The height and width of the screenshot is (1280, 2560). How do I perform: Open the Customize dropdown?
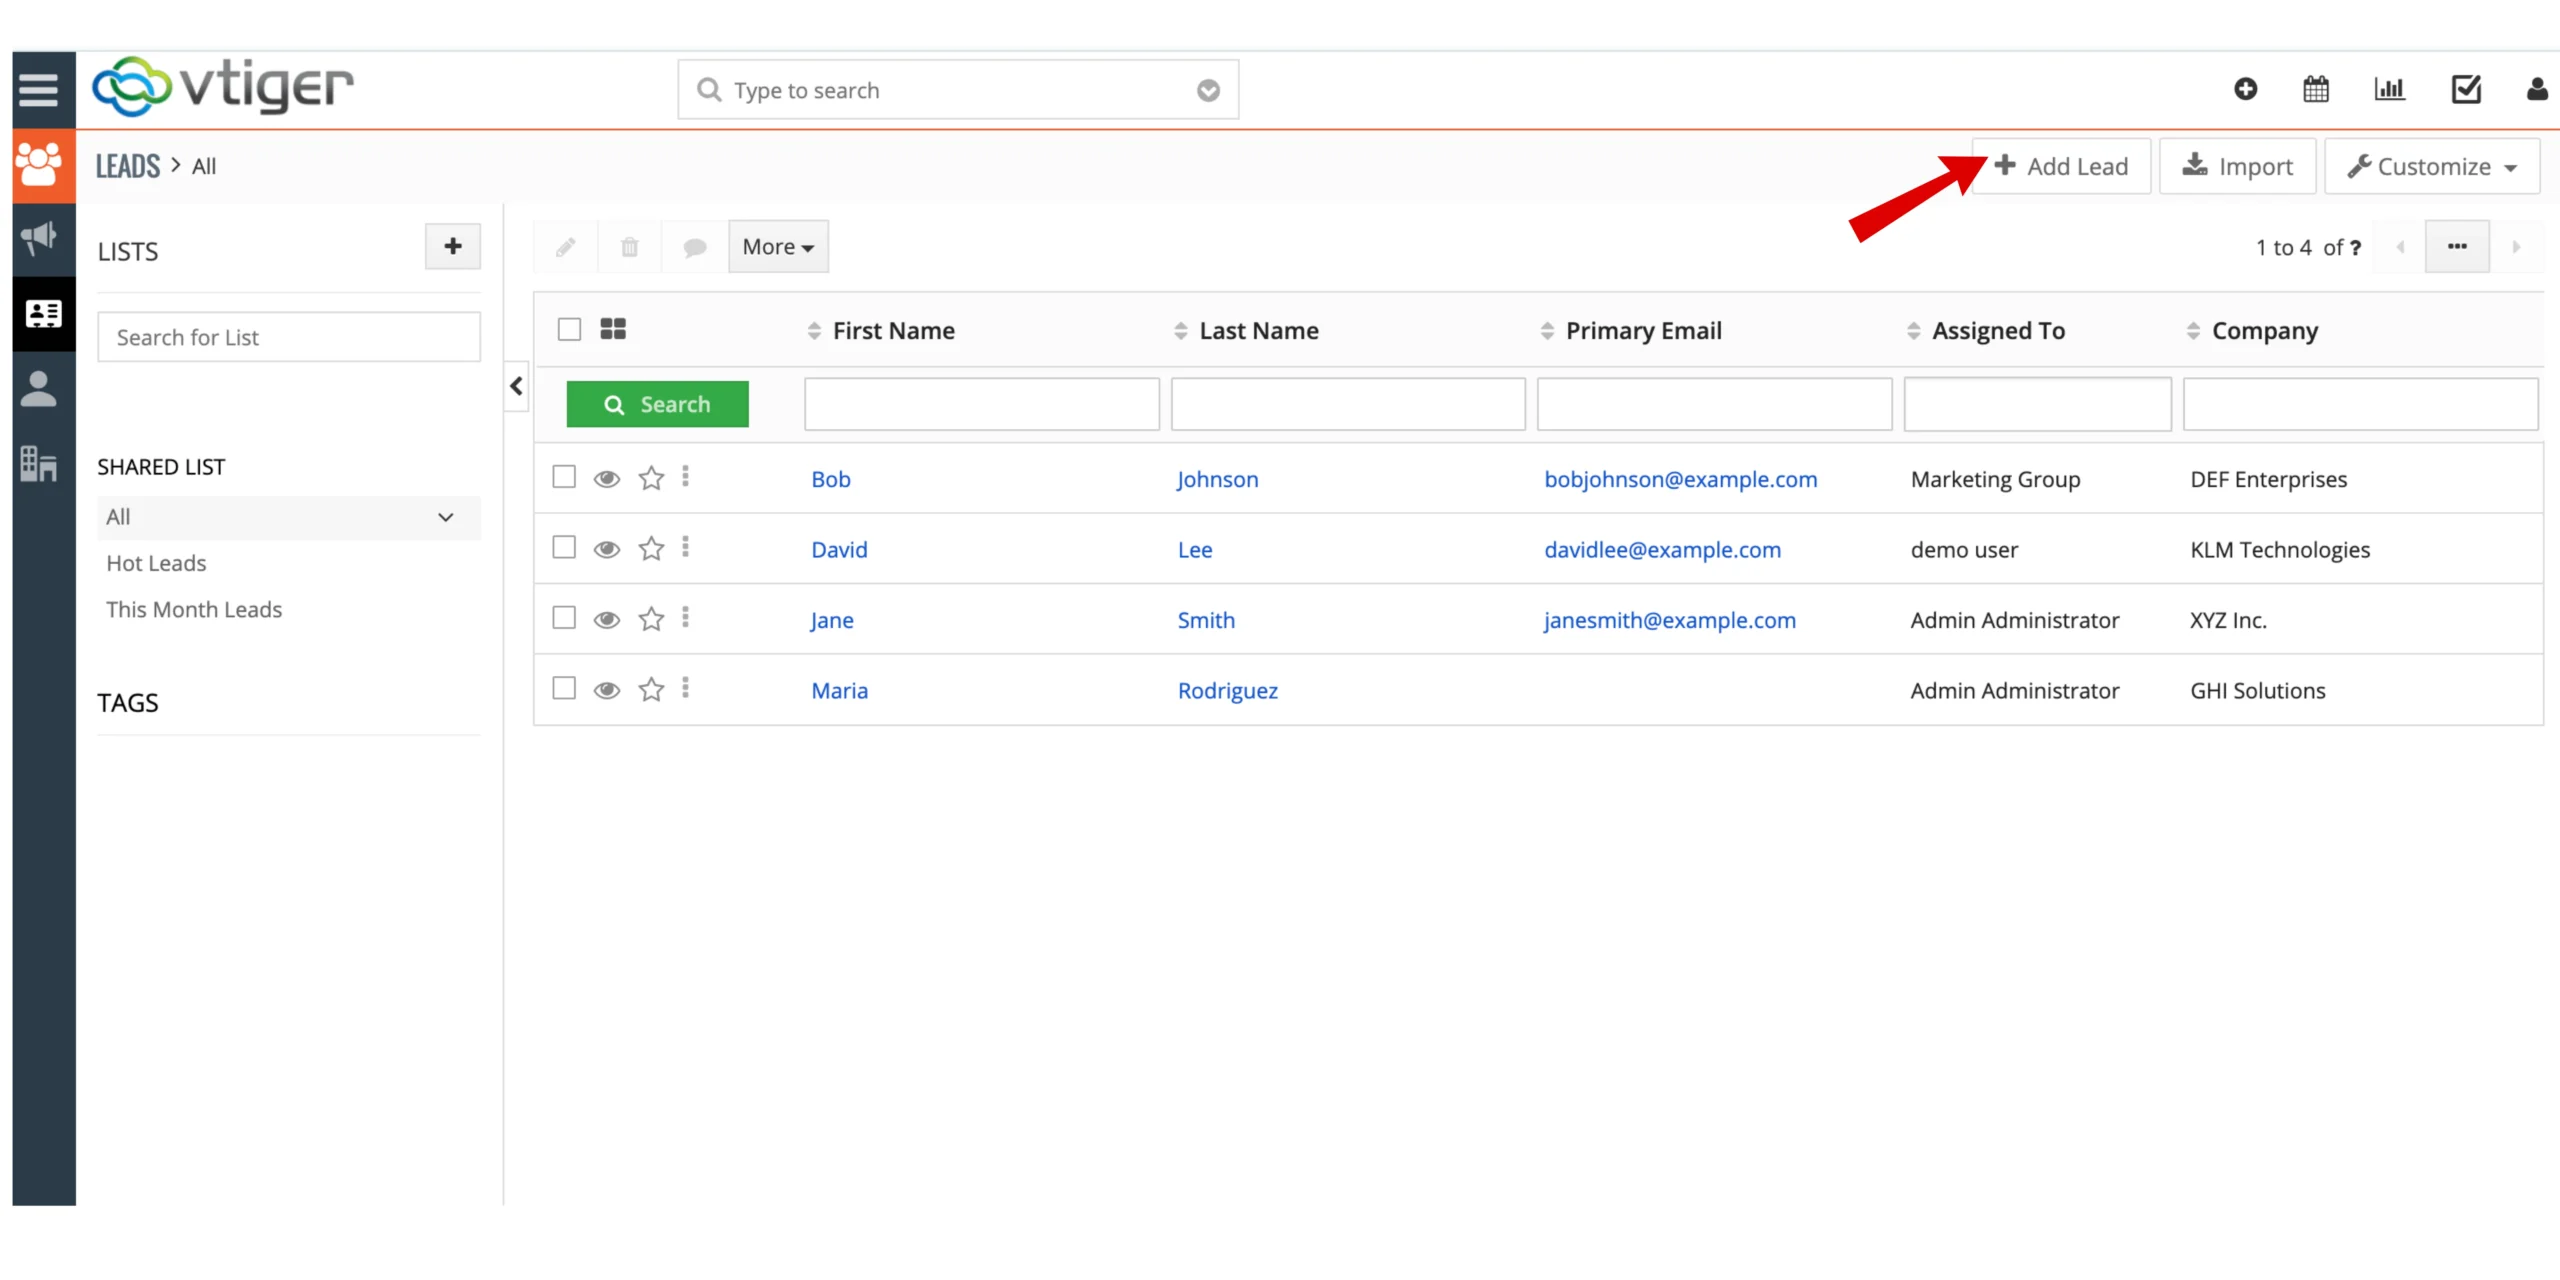tap(2431, 167)
